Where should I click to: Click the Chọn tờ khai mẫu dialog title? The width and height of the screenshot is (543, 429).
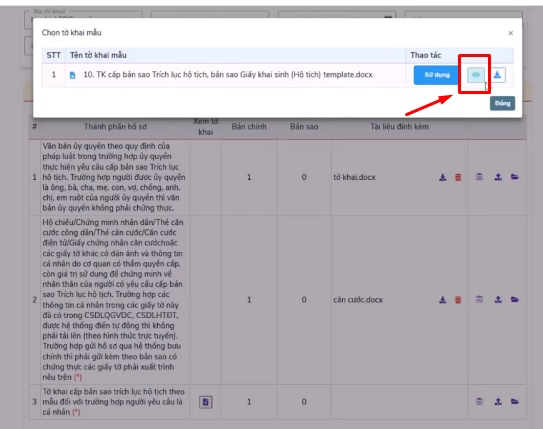[71, 33]
